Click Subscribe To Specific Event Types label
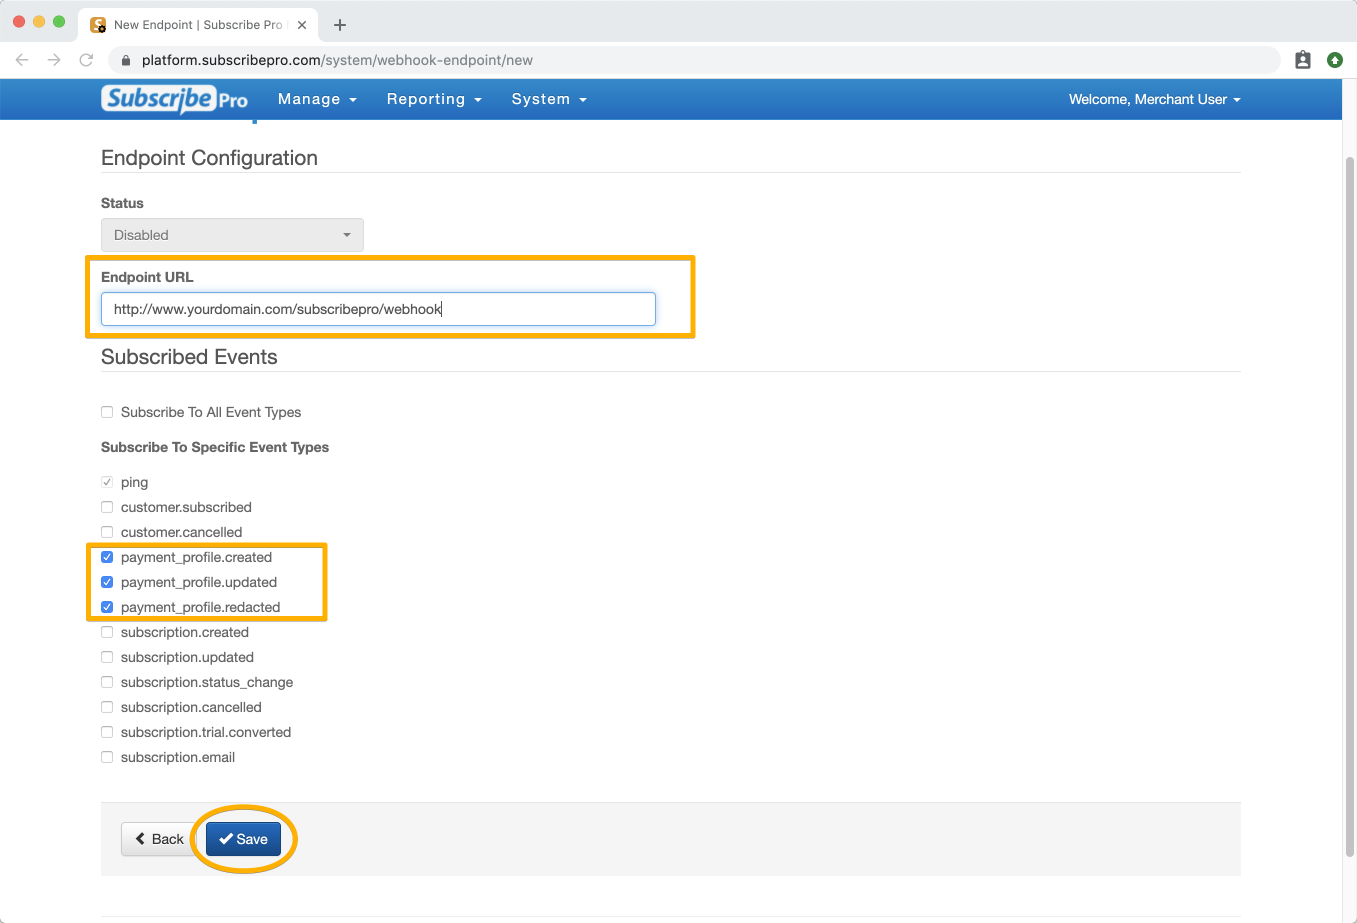The width and height of the screenshot is (1357, 923). [215, 447]
